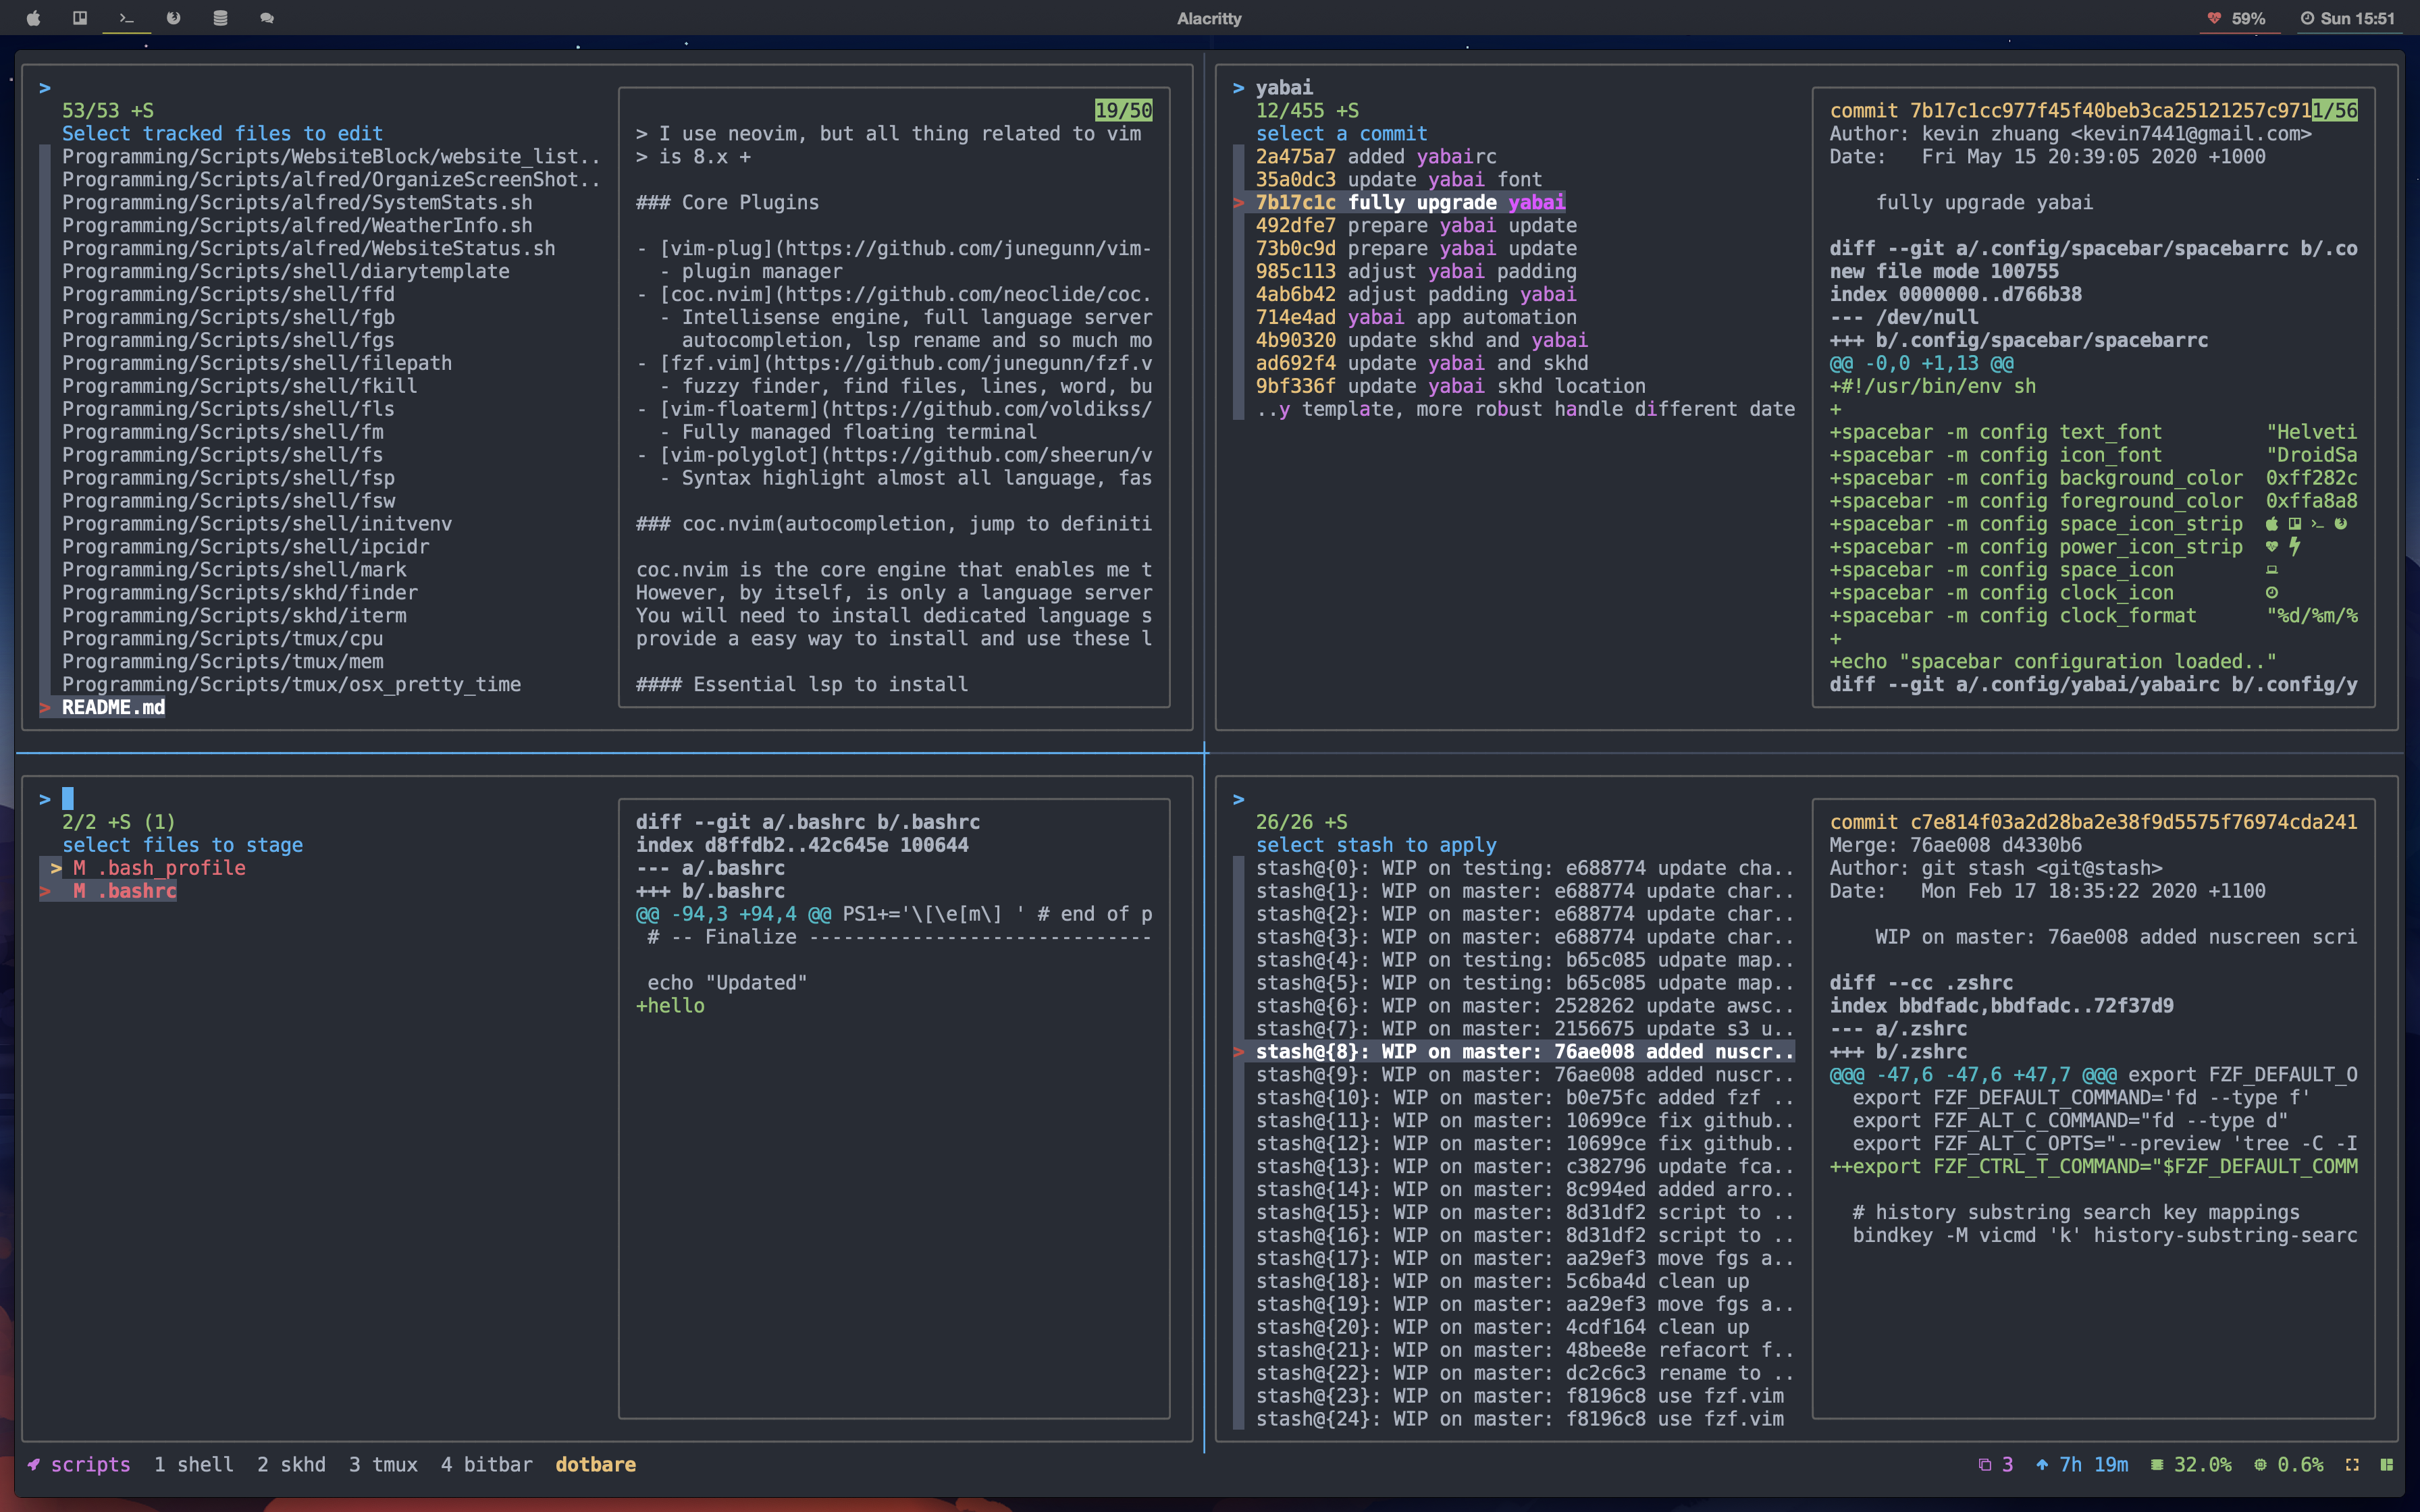The width and height of the screenshot is (2420, 1512).
Task: Click the CPU icon next to 0.6%
Action: [x=2260, y=1464]
